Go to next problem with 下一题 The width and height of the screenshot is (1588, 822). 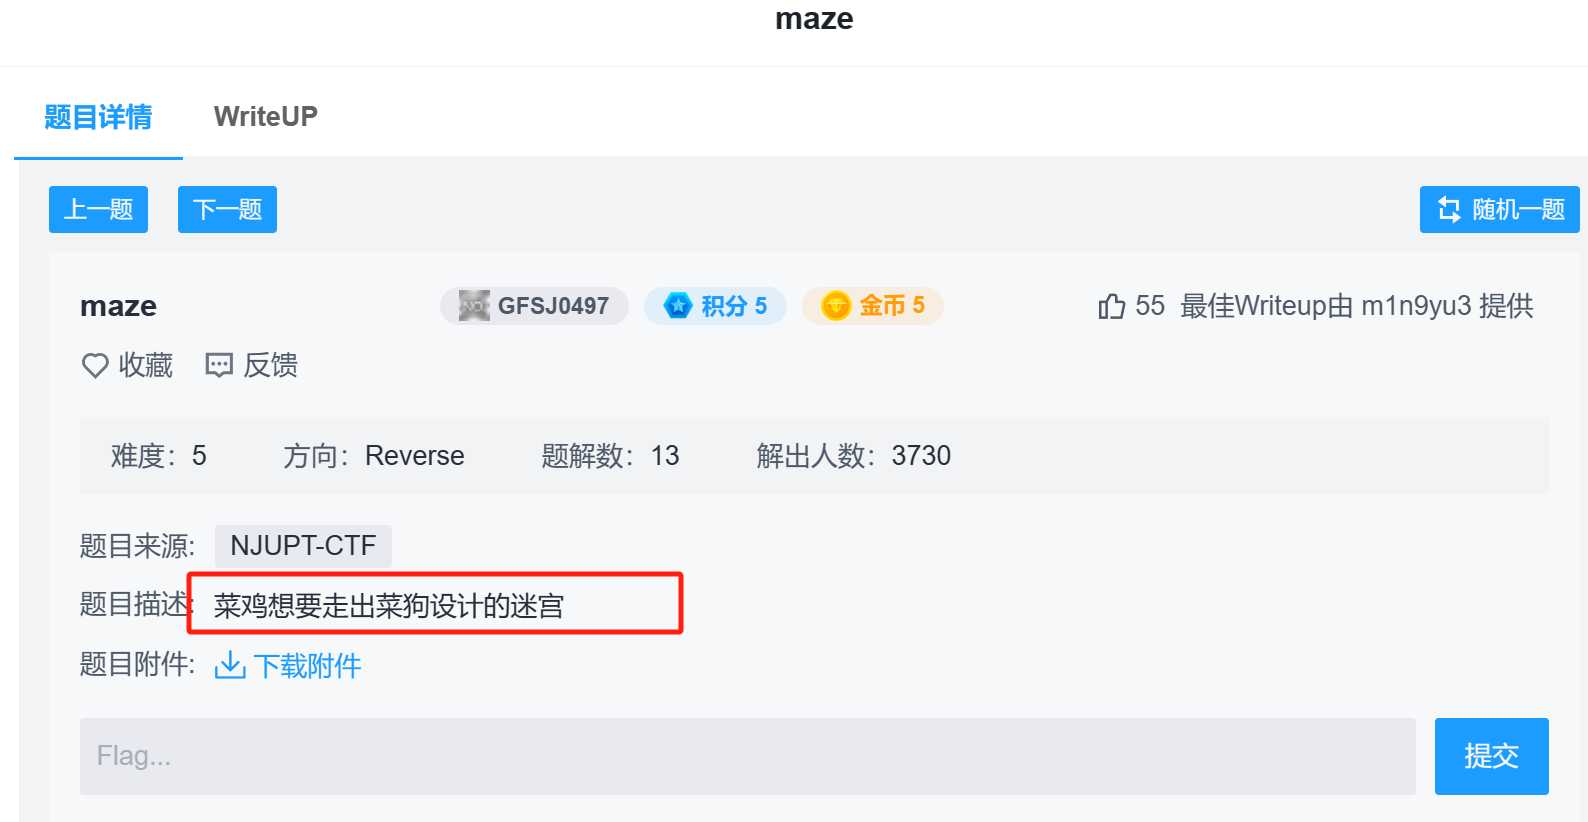pos(227,209)
